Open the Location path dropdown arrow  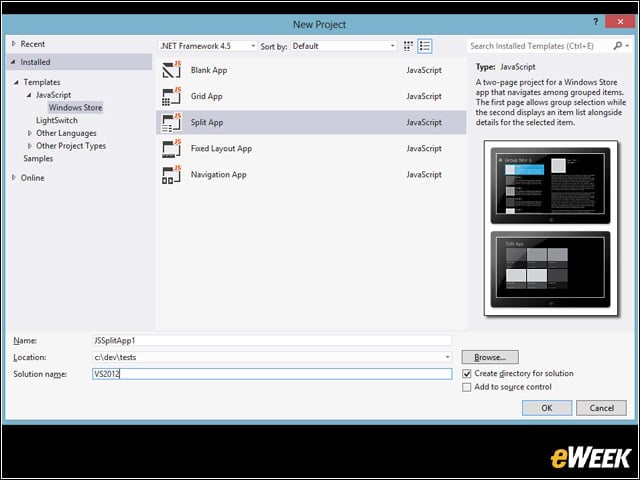click(x=447, y=357)
